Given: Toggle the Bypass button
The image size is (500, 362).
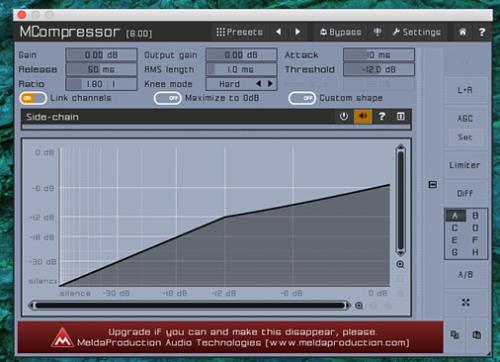Looking at the screenshot, I should pos(341,32).
